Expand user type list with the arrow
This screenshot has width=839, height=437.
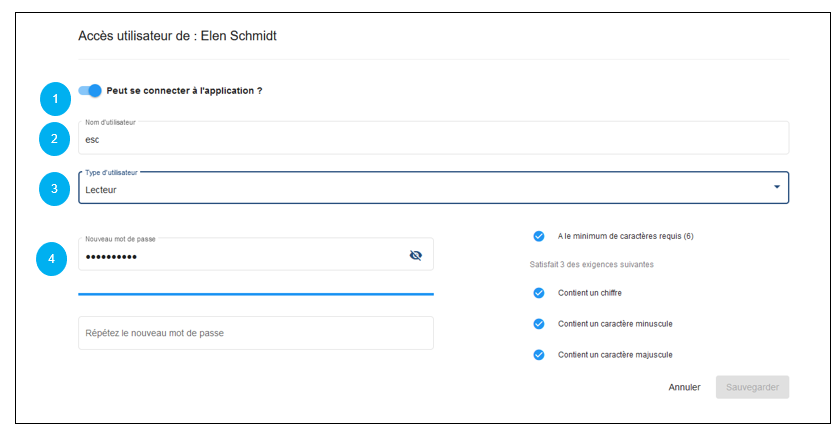coord(777,188)
